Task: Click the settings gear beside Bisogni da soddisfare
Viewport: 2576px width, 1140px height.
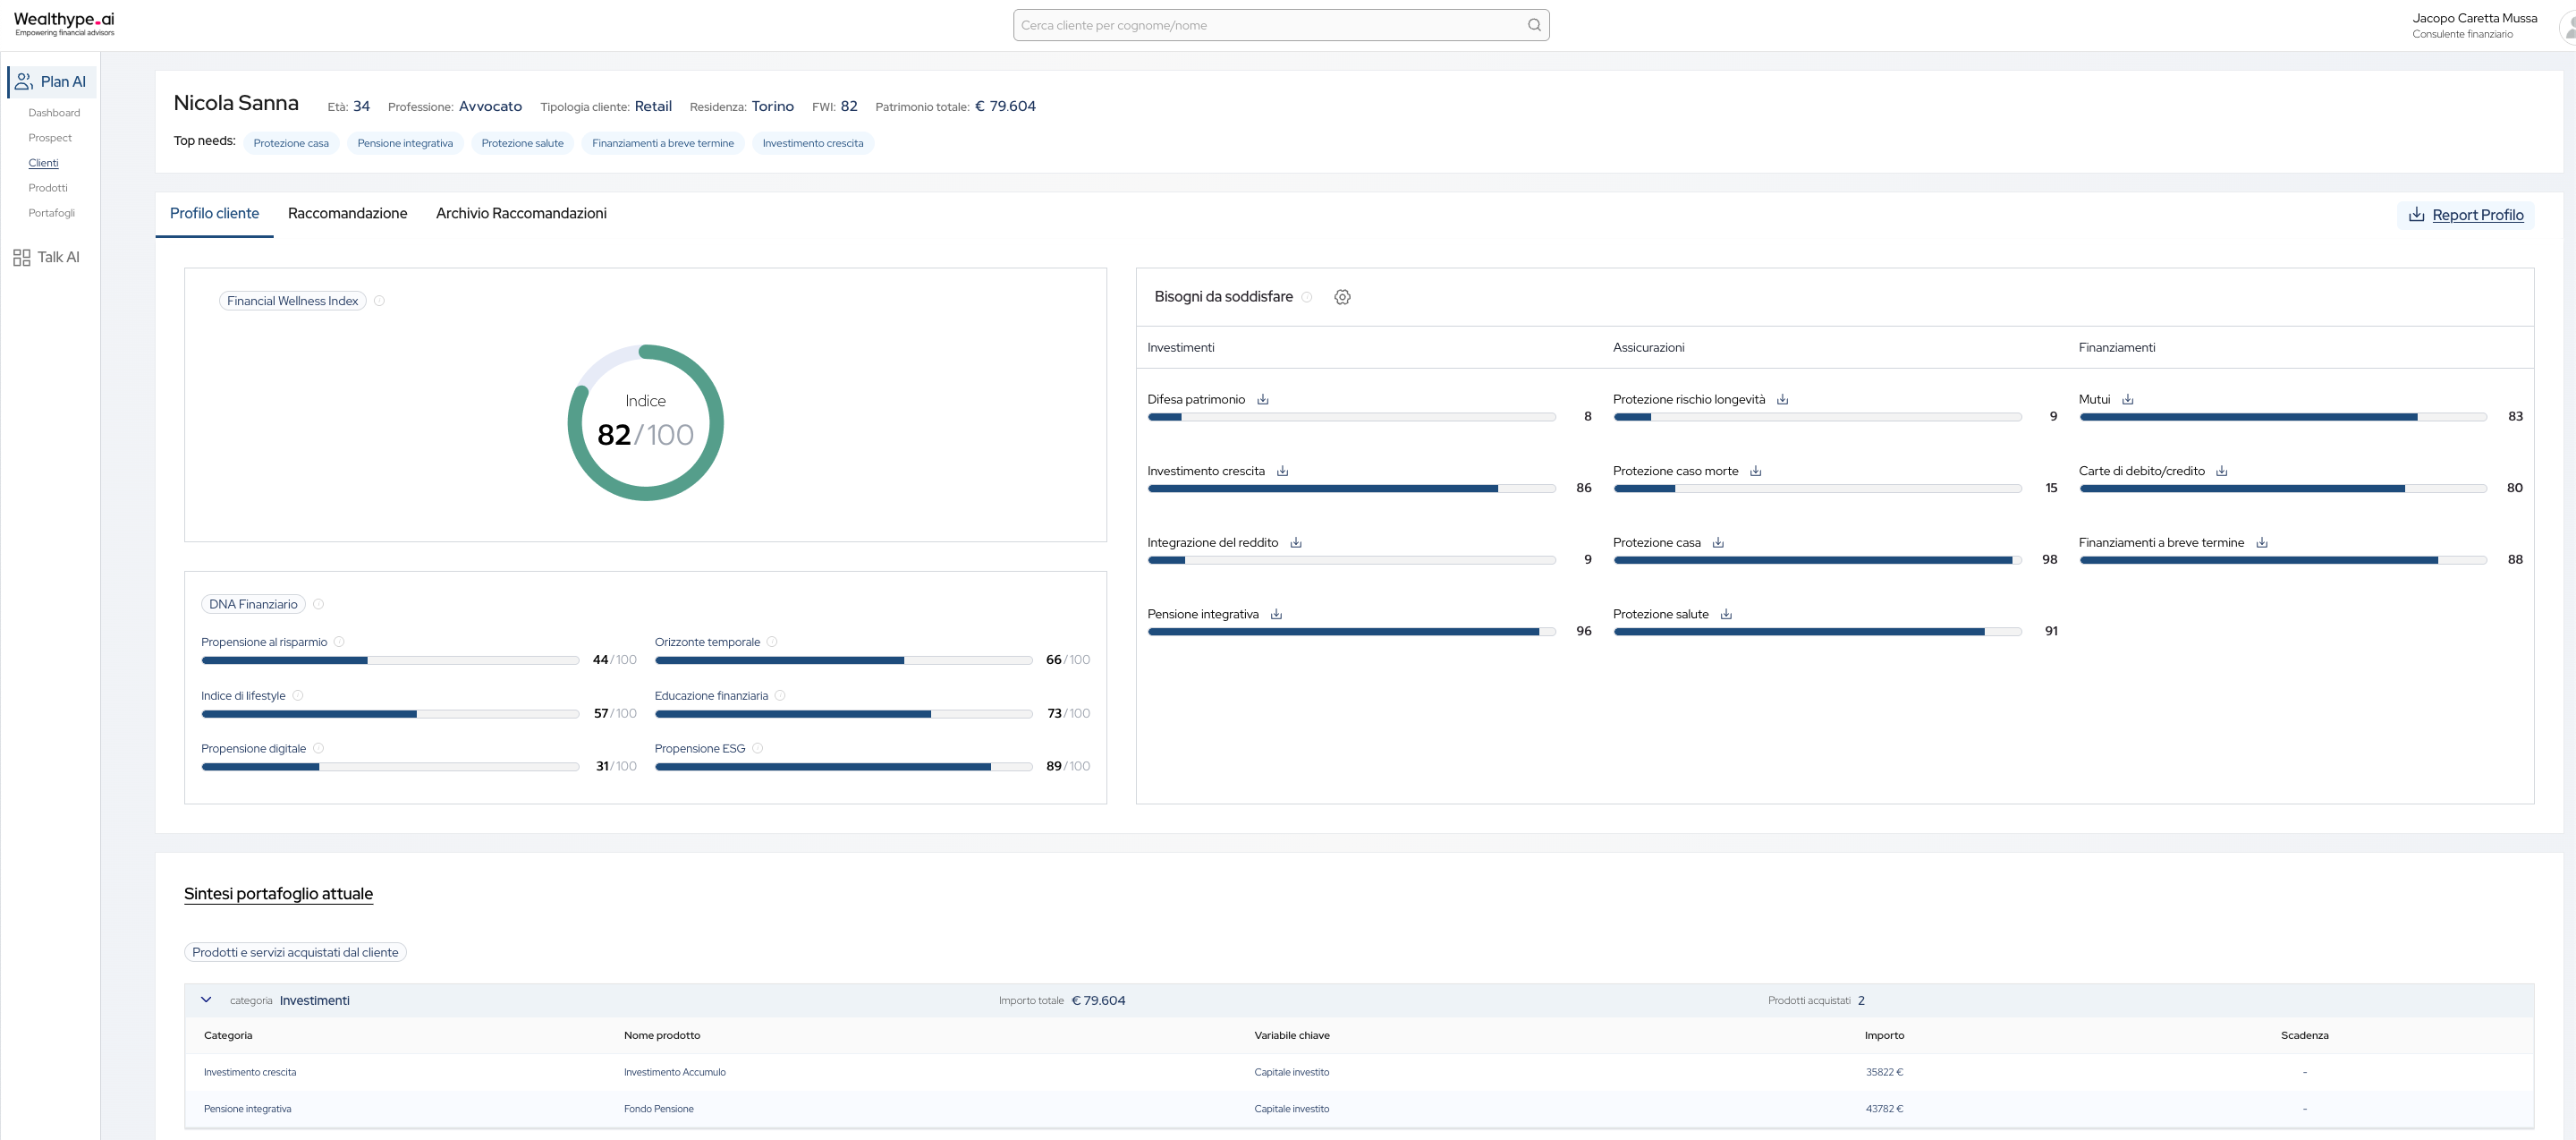Action: (x=1342, y=297)
